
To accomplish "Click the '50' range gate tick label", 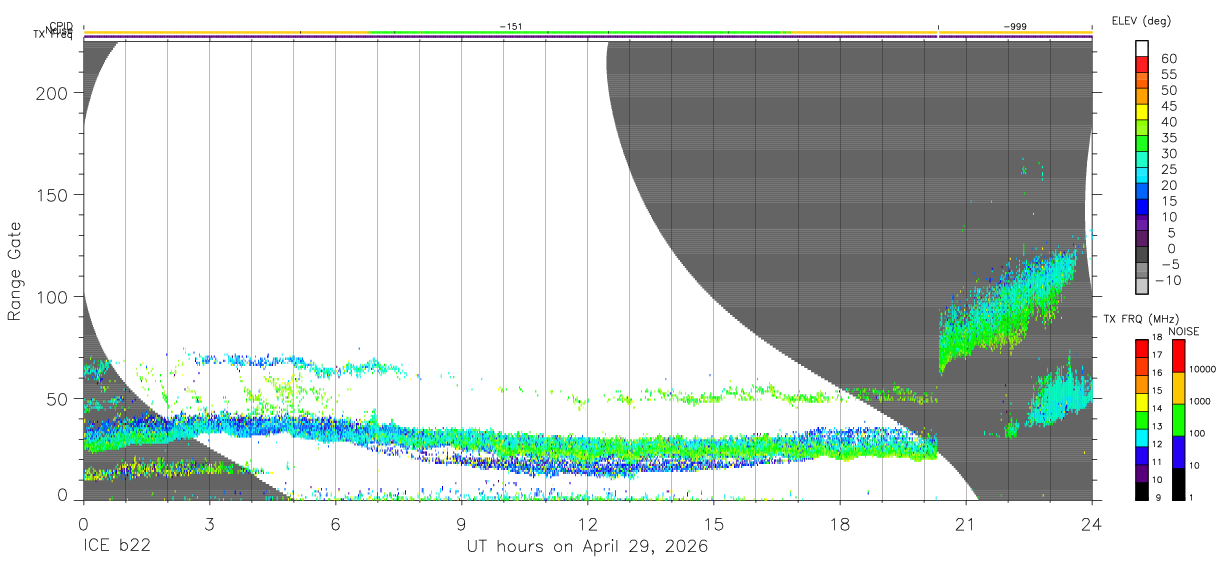I will tap(58, 399).
